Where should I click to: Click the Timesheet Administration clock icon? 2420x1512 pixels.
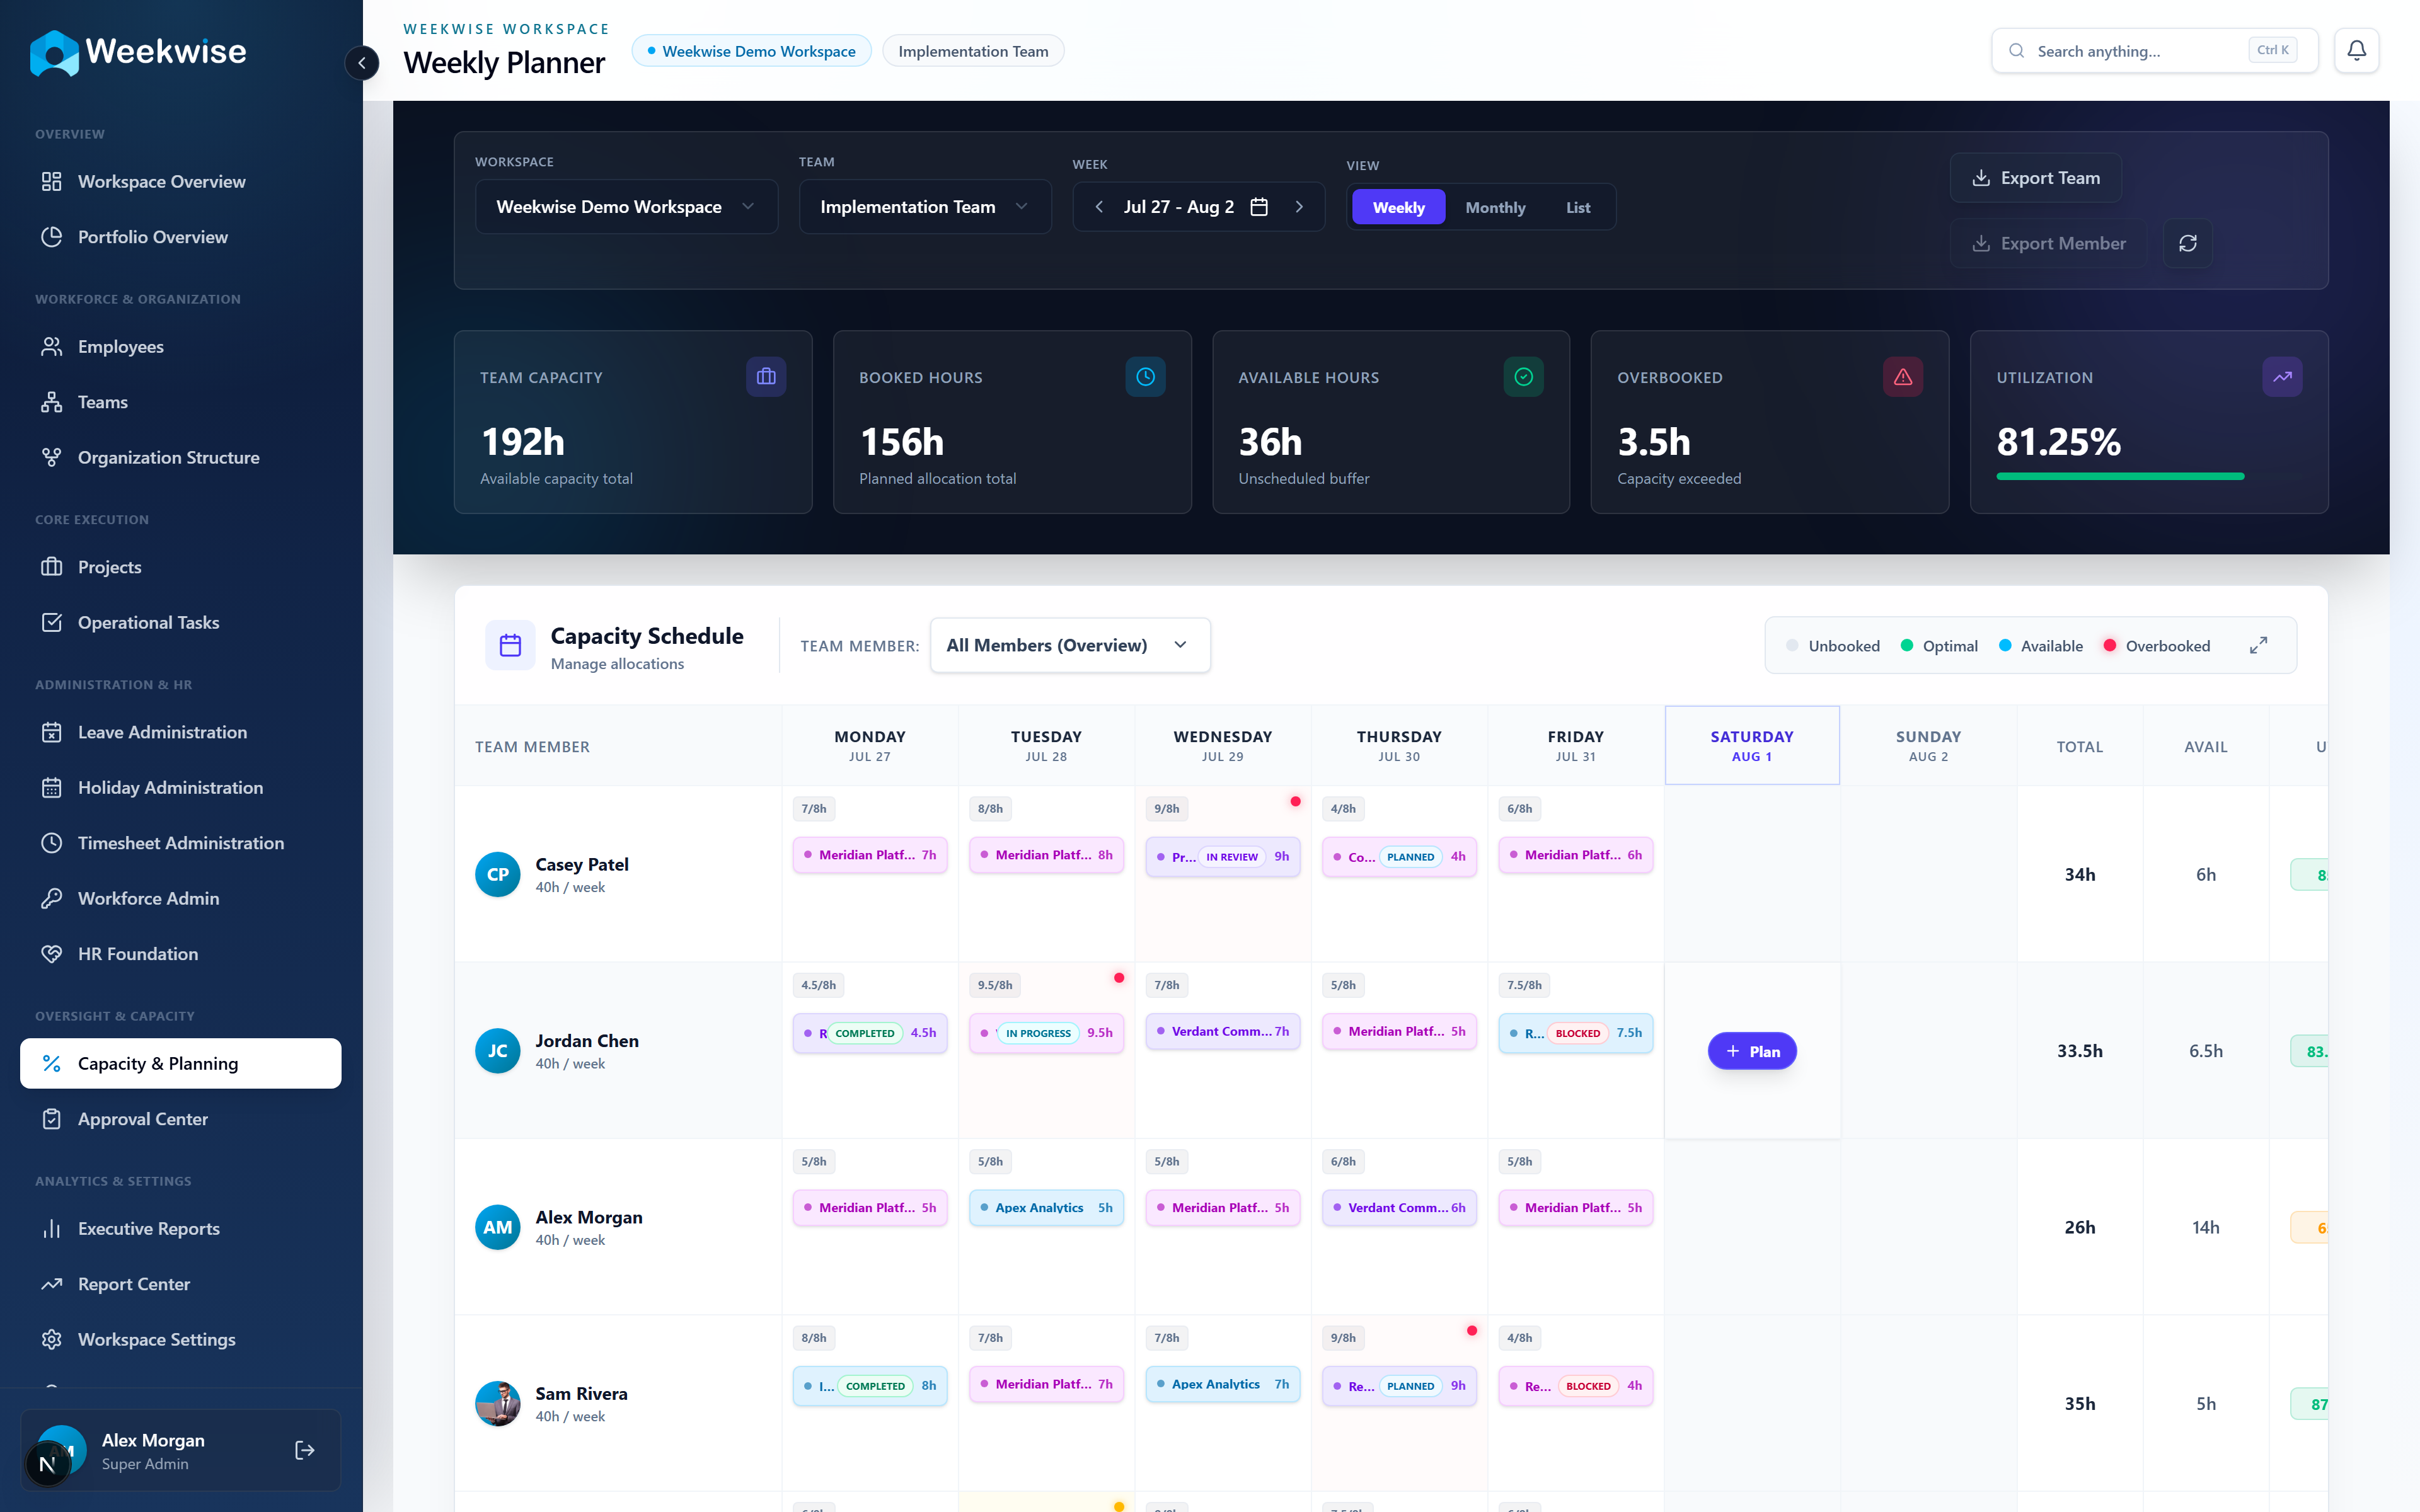51,843
